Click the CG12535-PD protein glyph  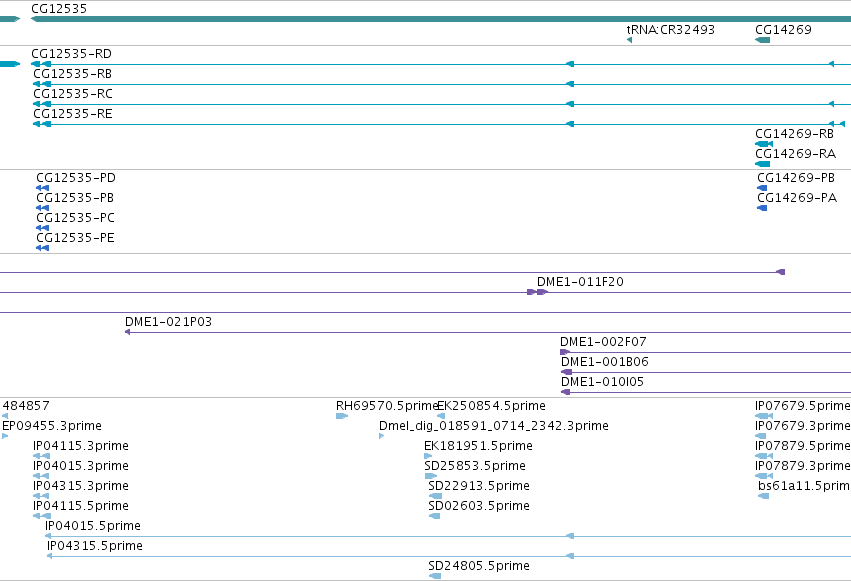tap(42, 188)
